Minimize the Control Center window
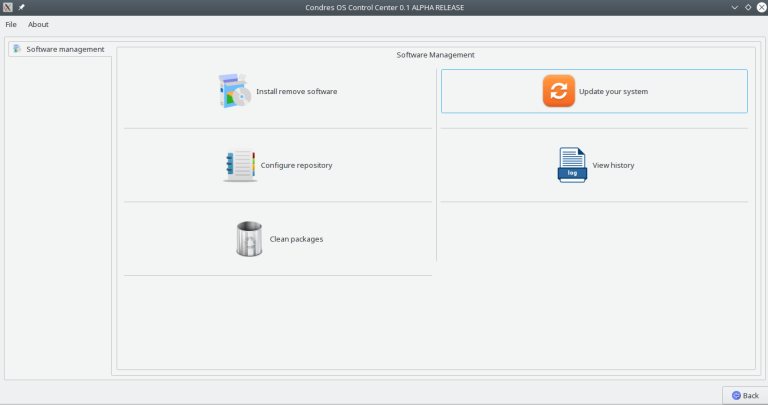768x405 pixels. point(734,7)
